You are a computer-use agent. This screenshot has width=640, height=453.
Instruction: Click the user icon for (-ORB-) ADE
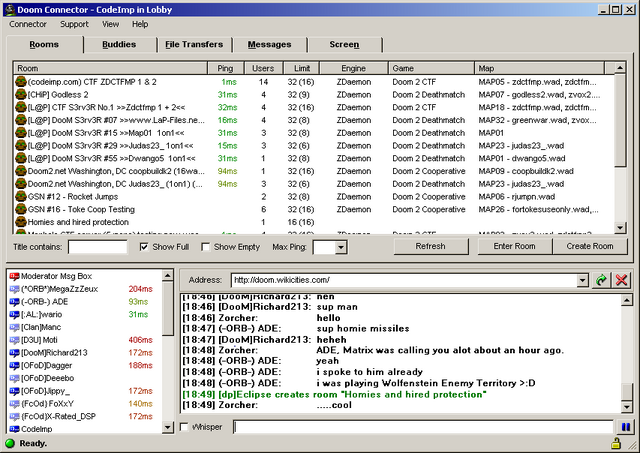click(14, 302)
